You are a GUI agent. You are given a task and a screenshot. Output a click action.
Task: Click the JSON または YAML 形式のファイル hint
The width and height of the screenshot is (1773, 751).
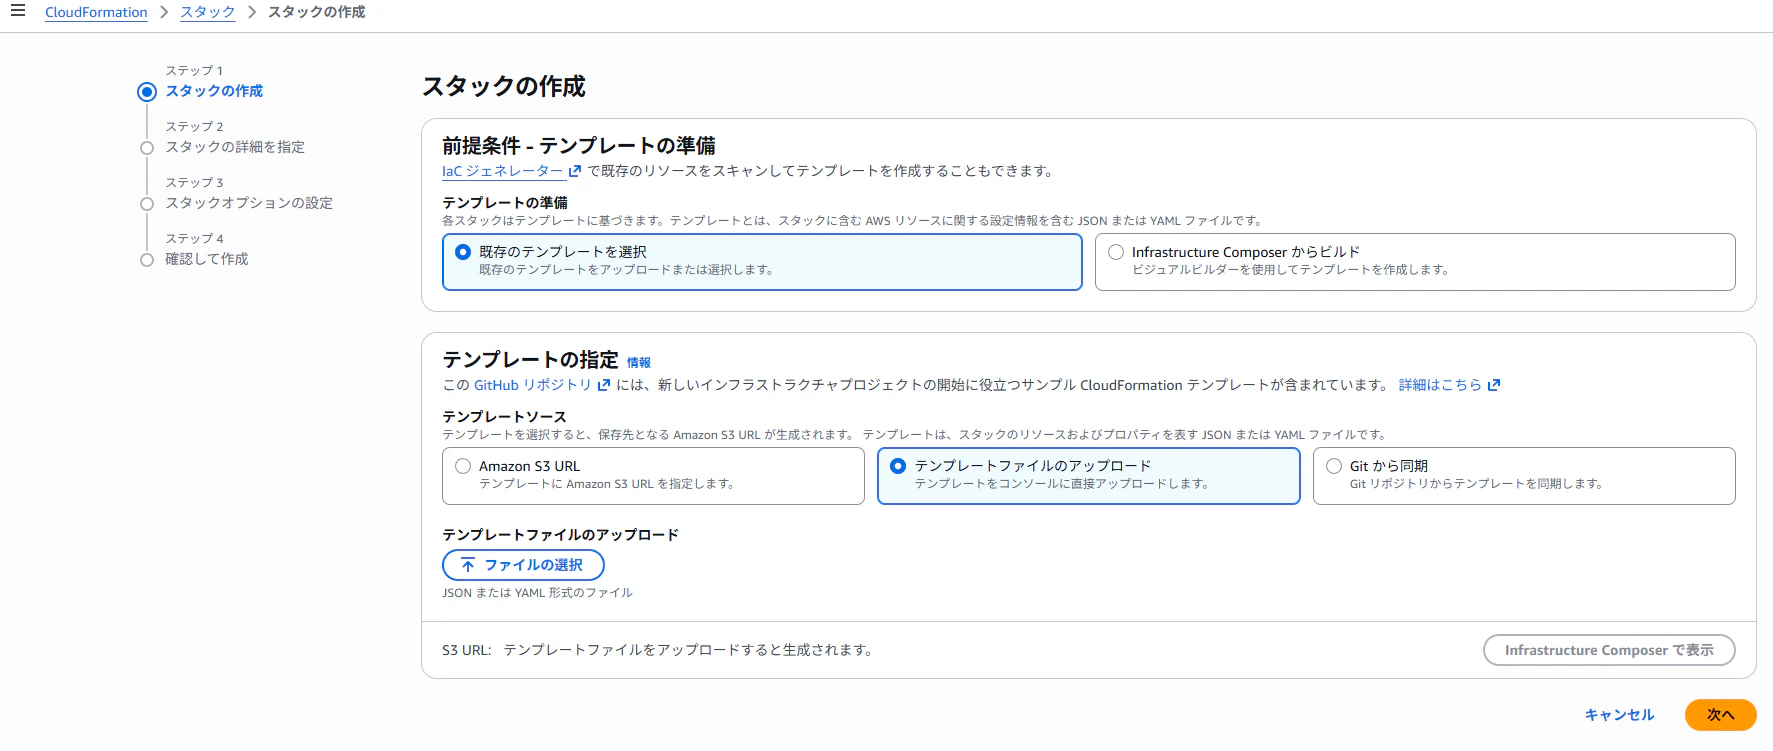(537, 593)
